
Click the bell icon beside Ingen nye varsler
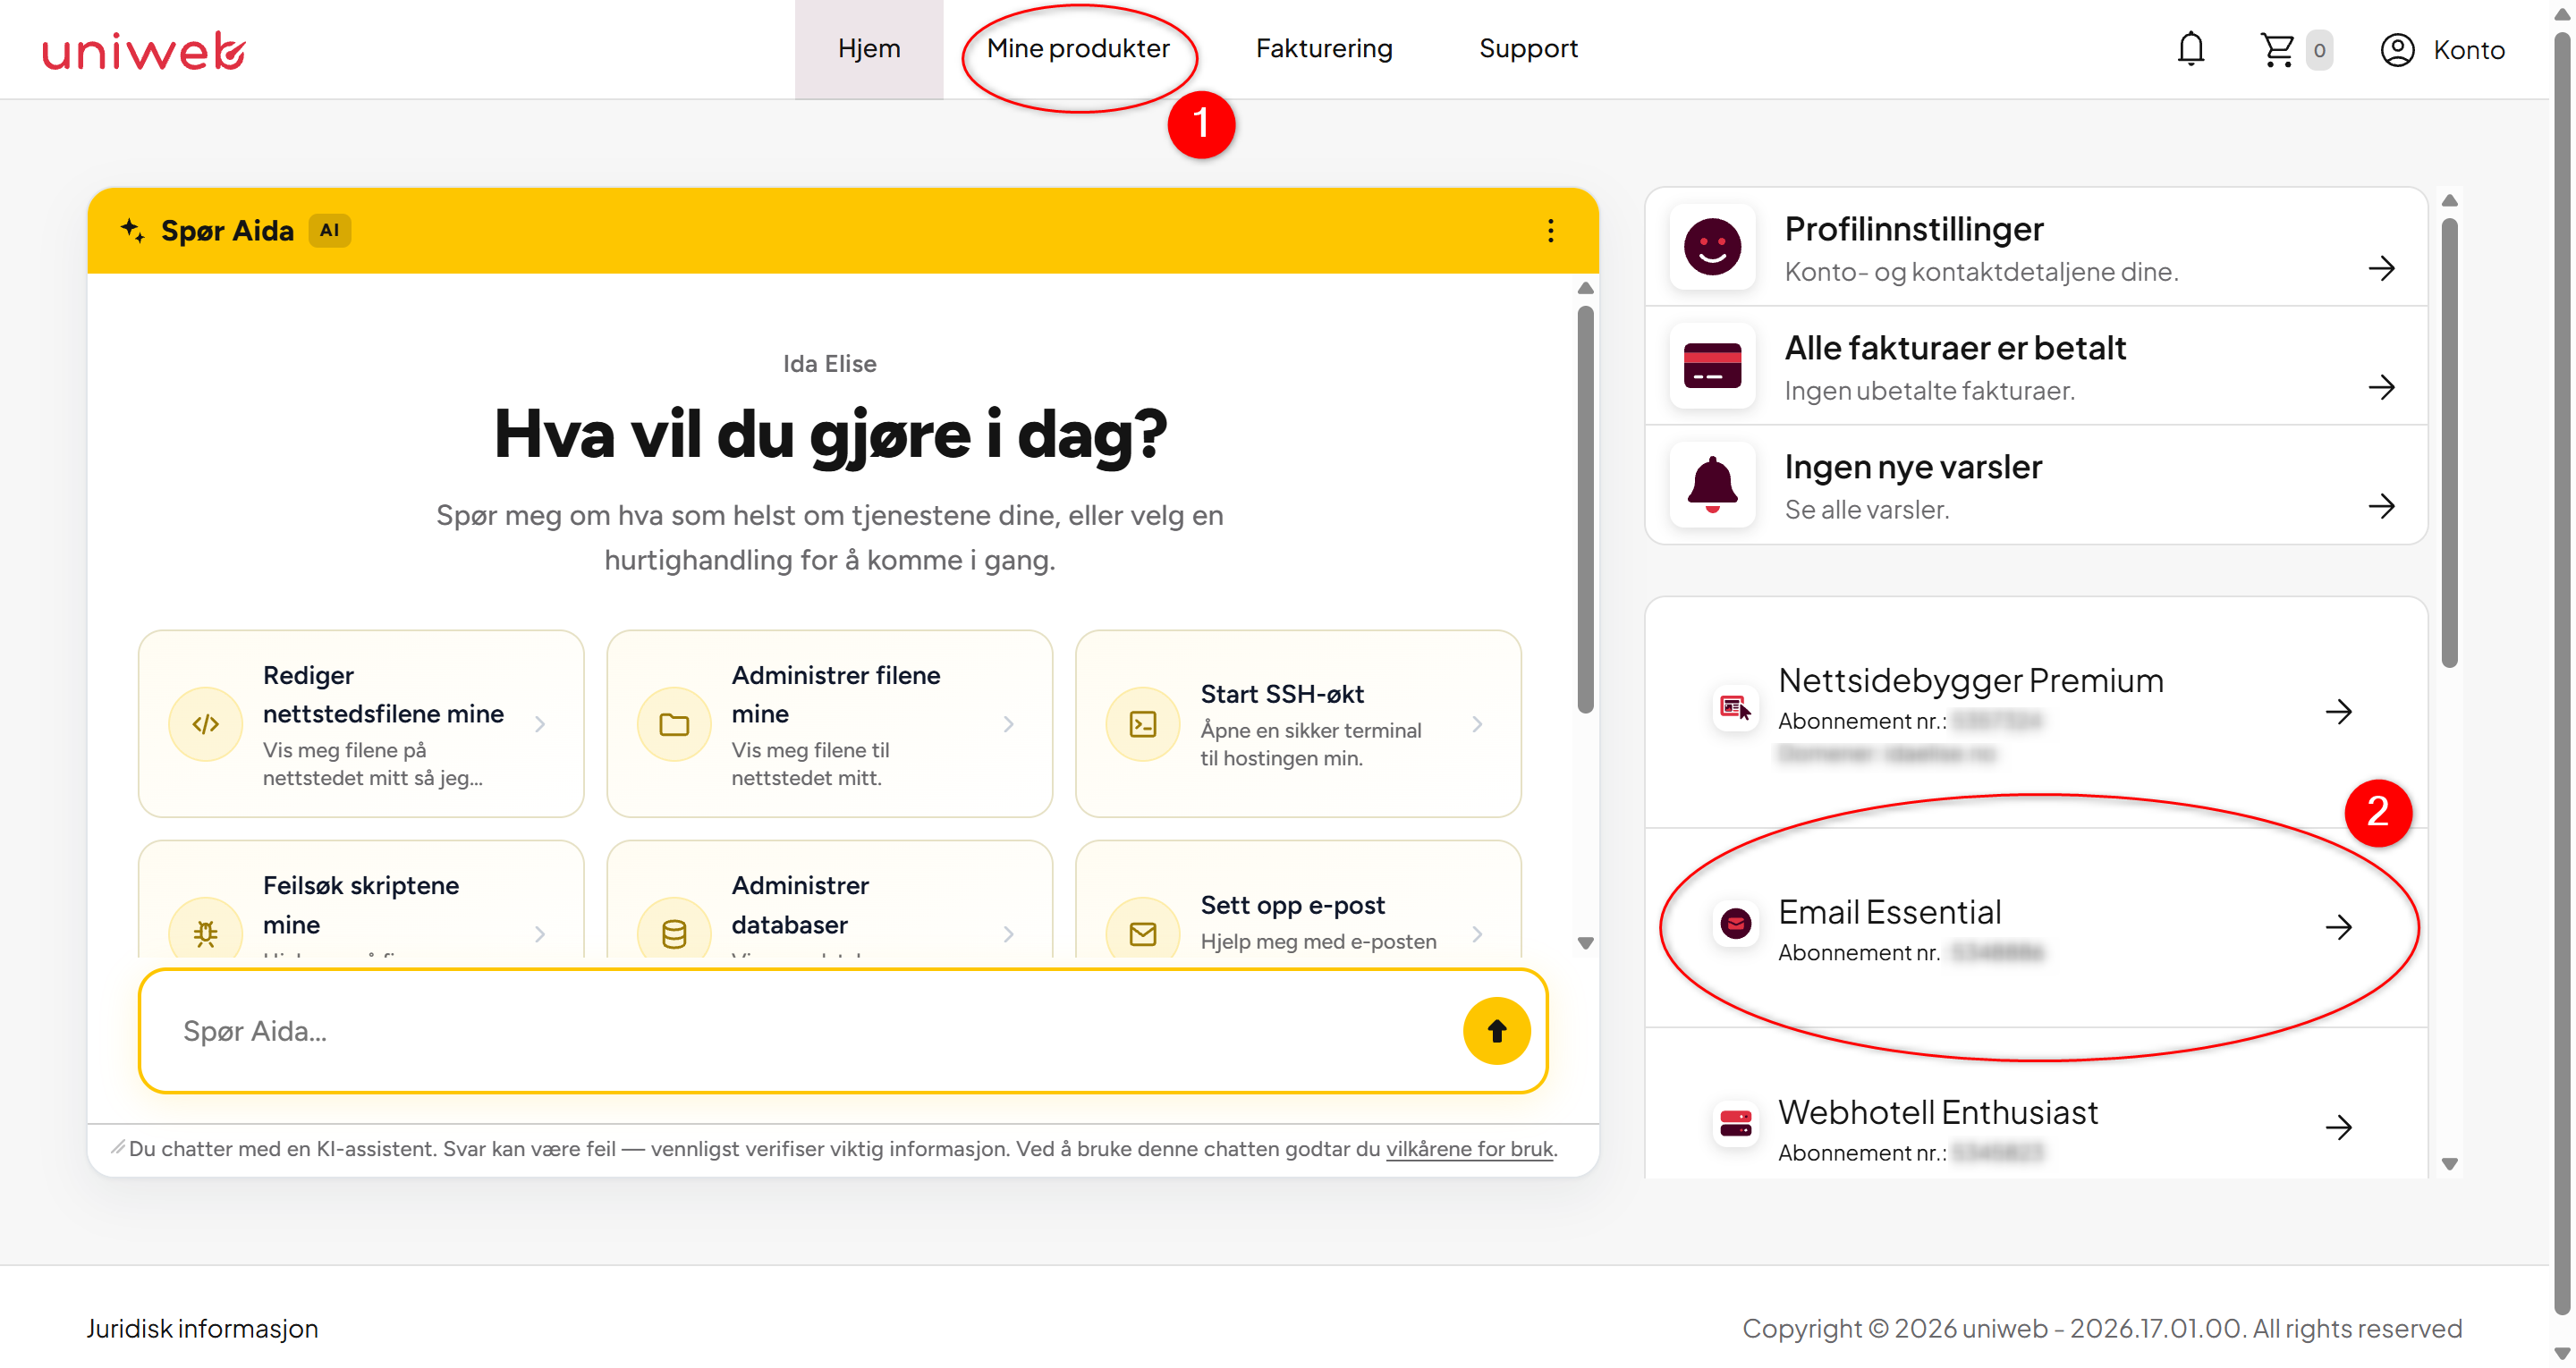(x=1712, y=485)
